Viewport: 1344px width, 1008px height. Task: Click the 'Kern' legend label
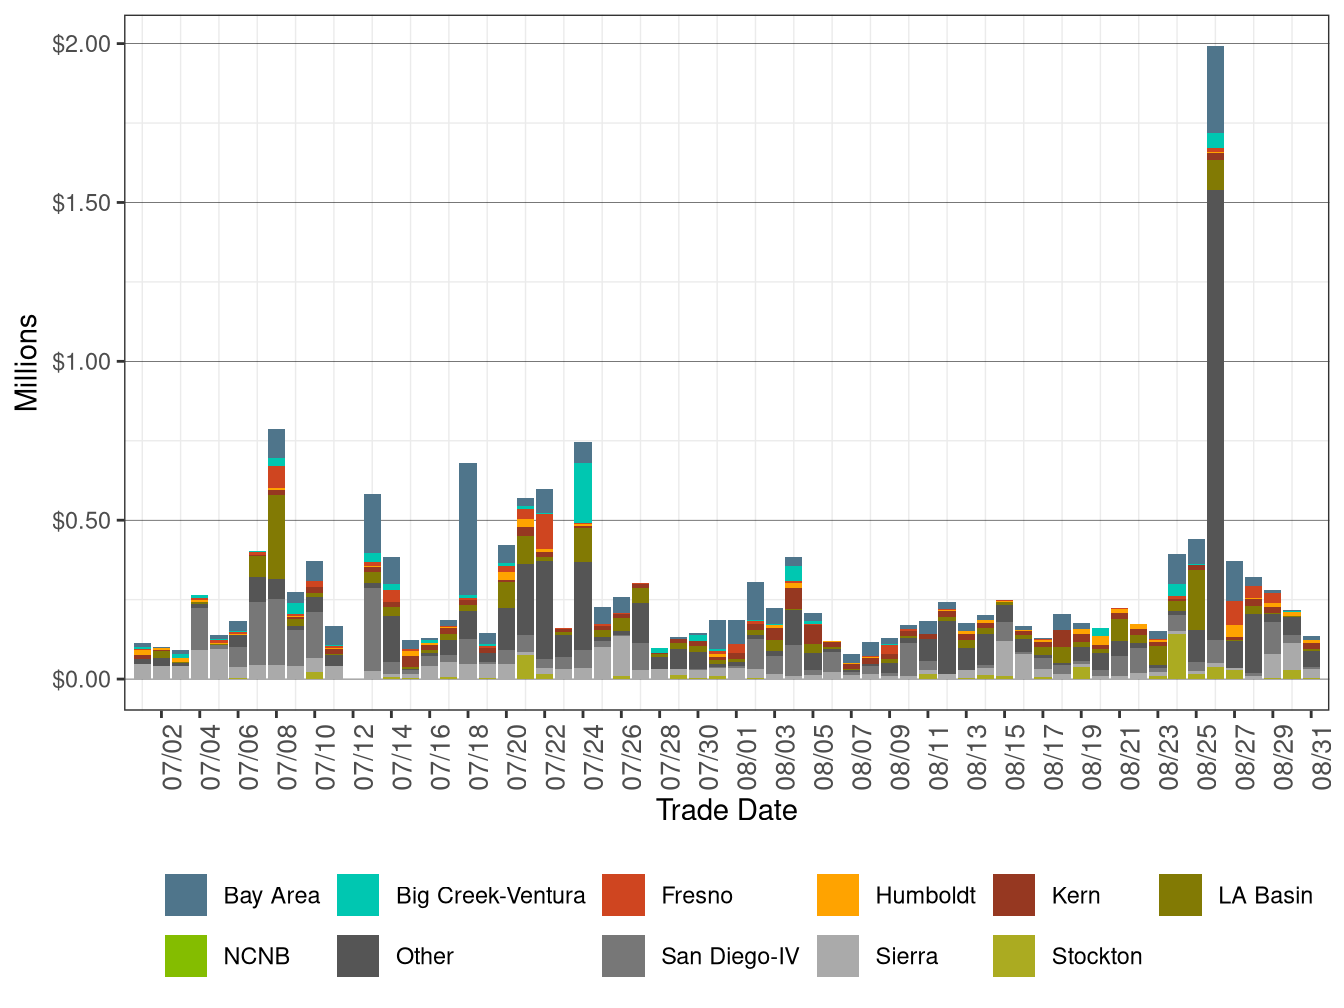coord(1076,896)
